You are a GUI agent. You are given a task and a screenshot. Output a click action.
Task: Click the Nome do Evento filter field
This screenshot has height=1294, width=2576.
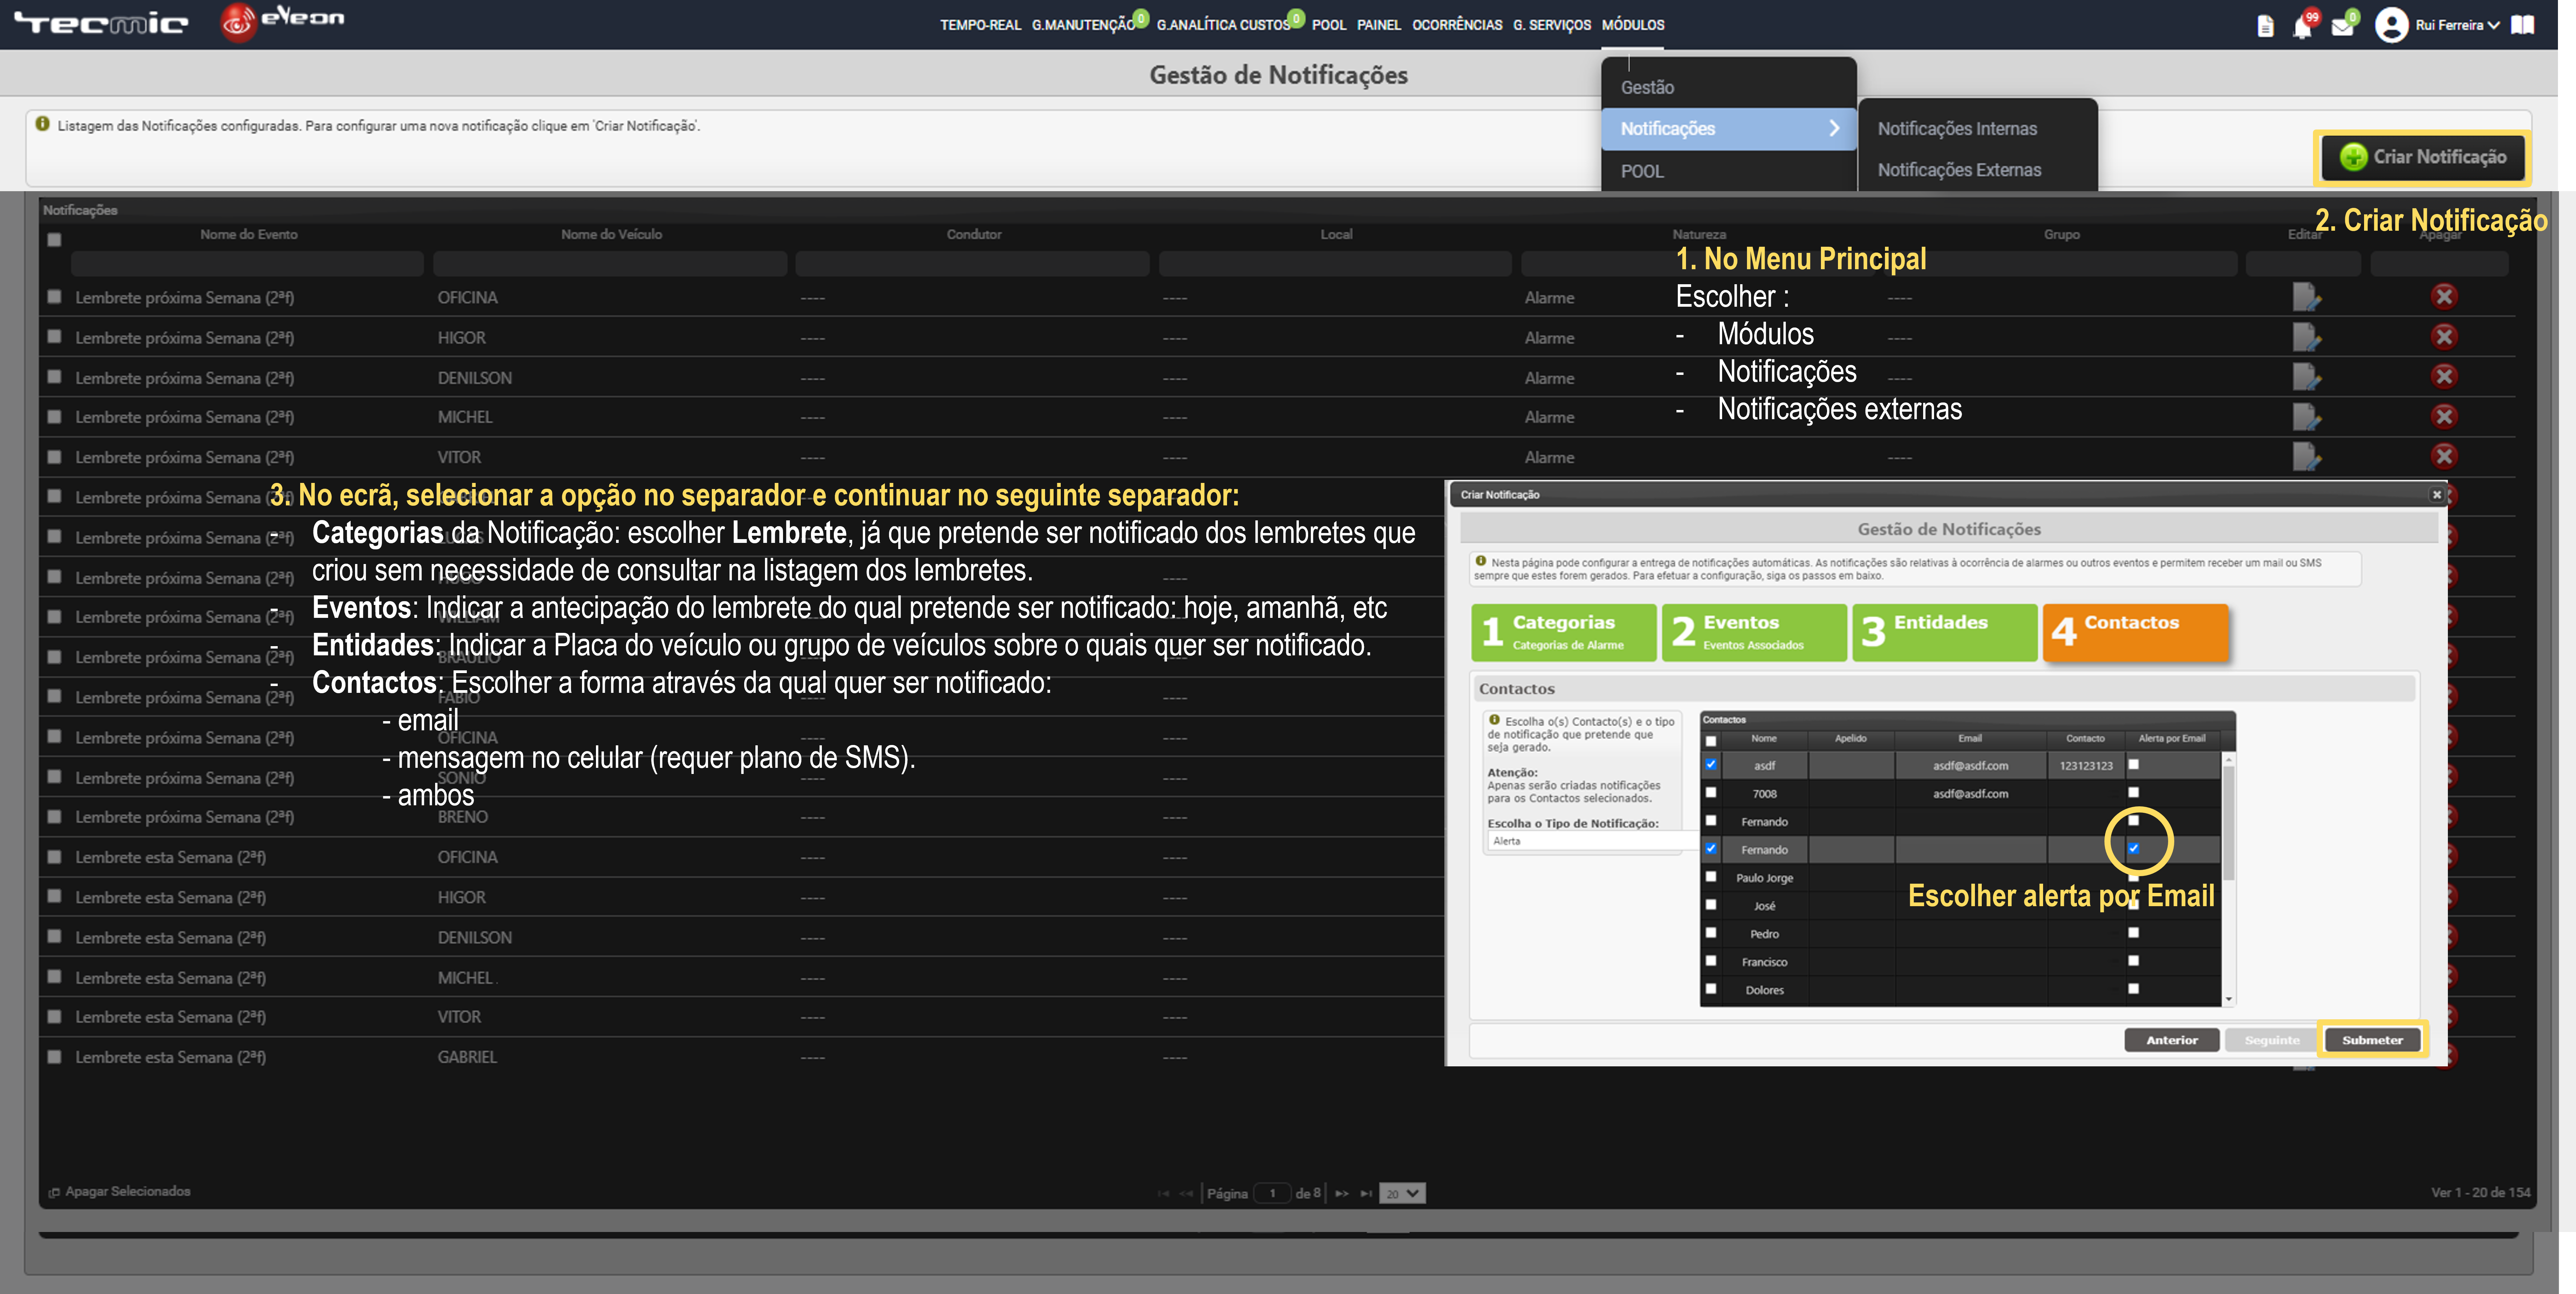pyautogui.click(x=247, y=264)
